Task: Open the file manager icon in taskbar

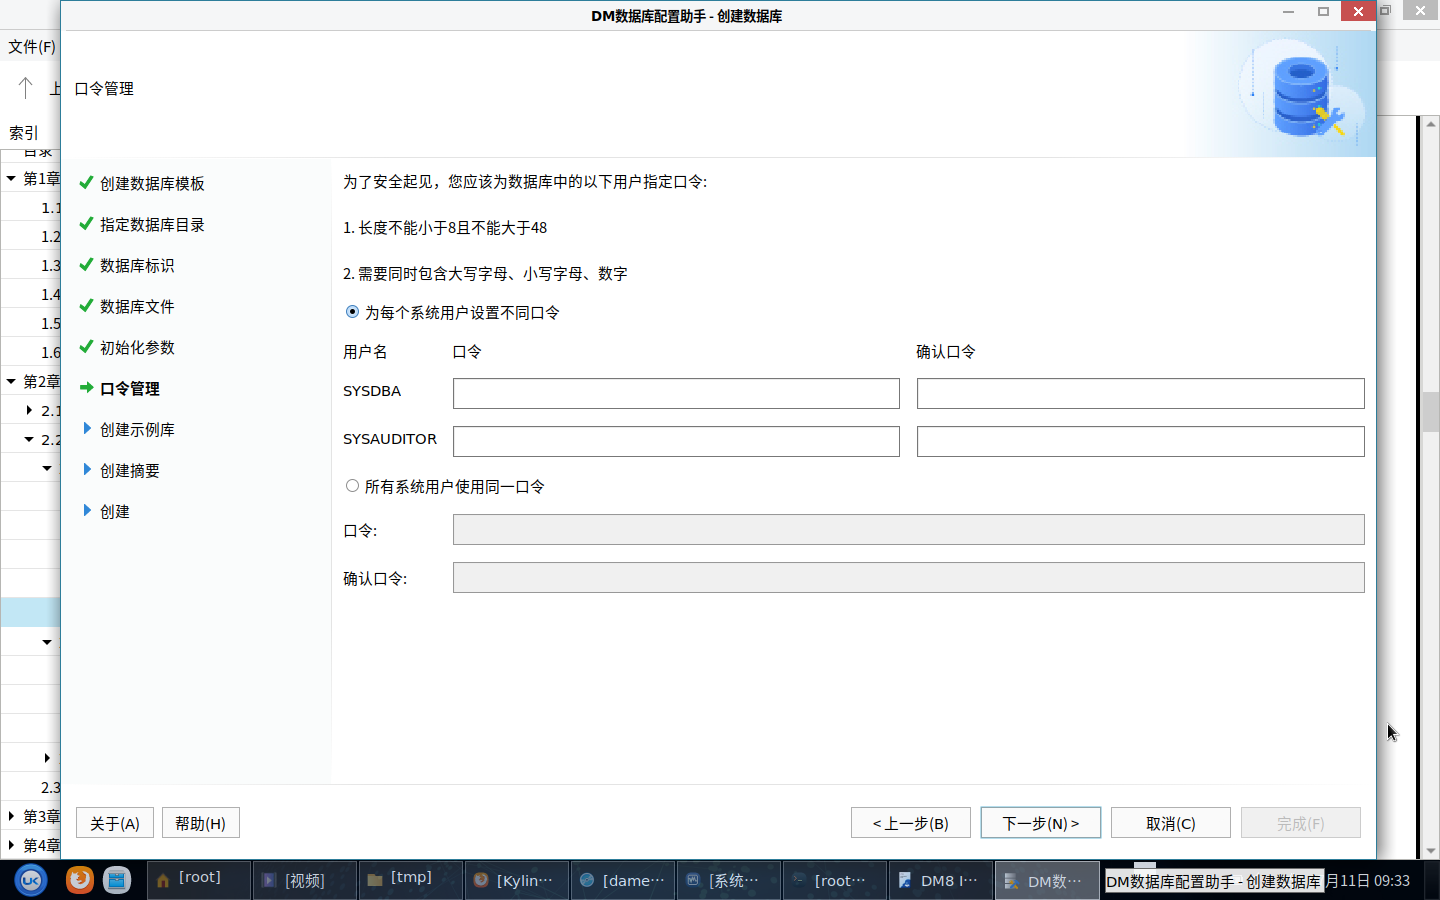Action: click(x=117, y=880)
